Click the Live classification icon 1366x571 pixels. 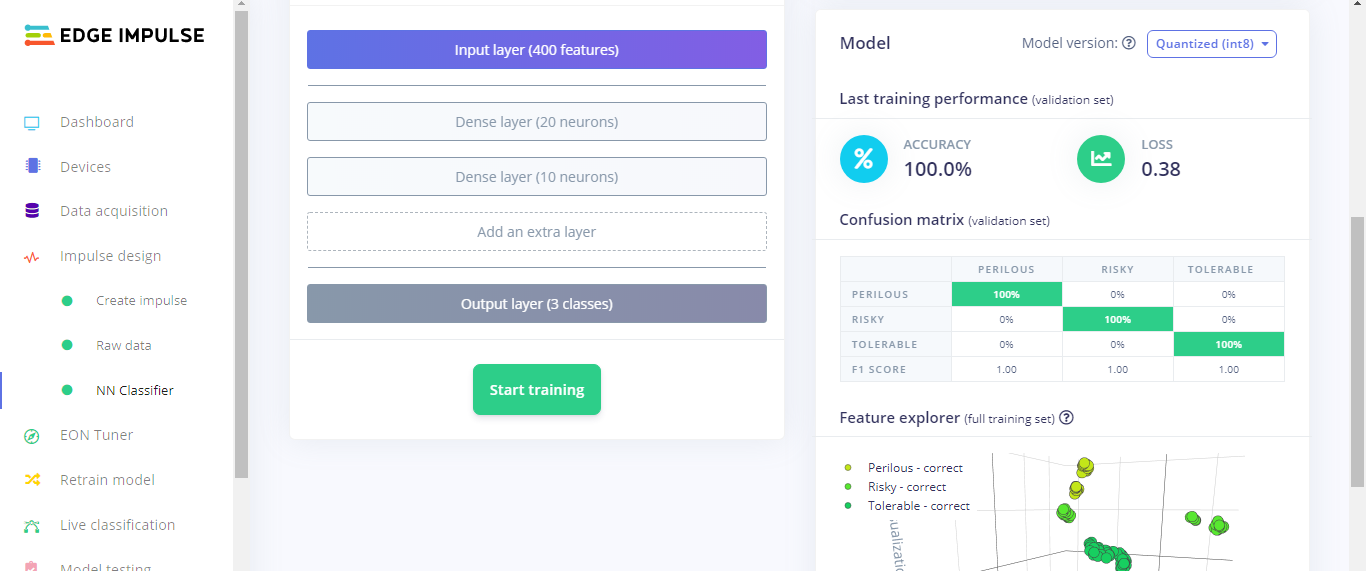[x=32, y=526]
